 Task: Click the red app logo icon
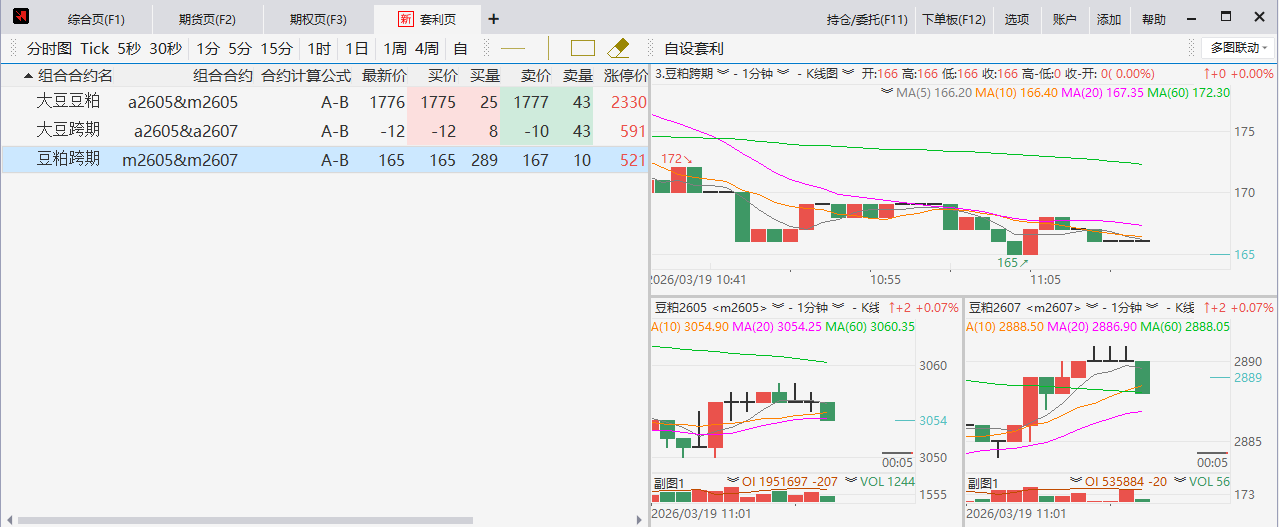click(20, 18)
